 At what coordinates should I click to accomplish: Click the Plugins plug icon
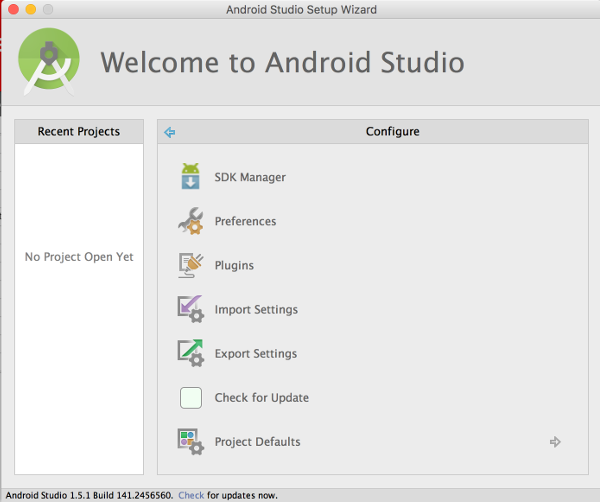tap(191, 265)
